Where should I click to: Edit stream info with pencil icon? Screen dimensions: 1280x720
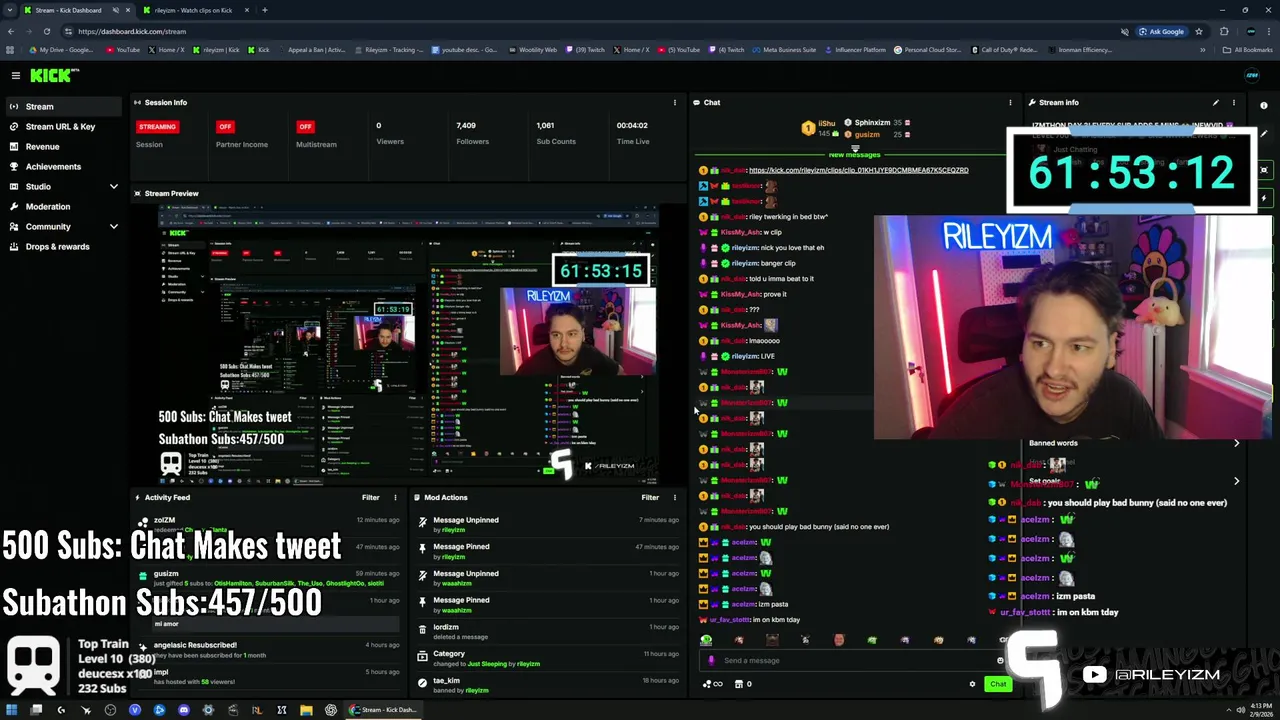tap(1216, 102)
